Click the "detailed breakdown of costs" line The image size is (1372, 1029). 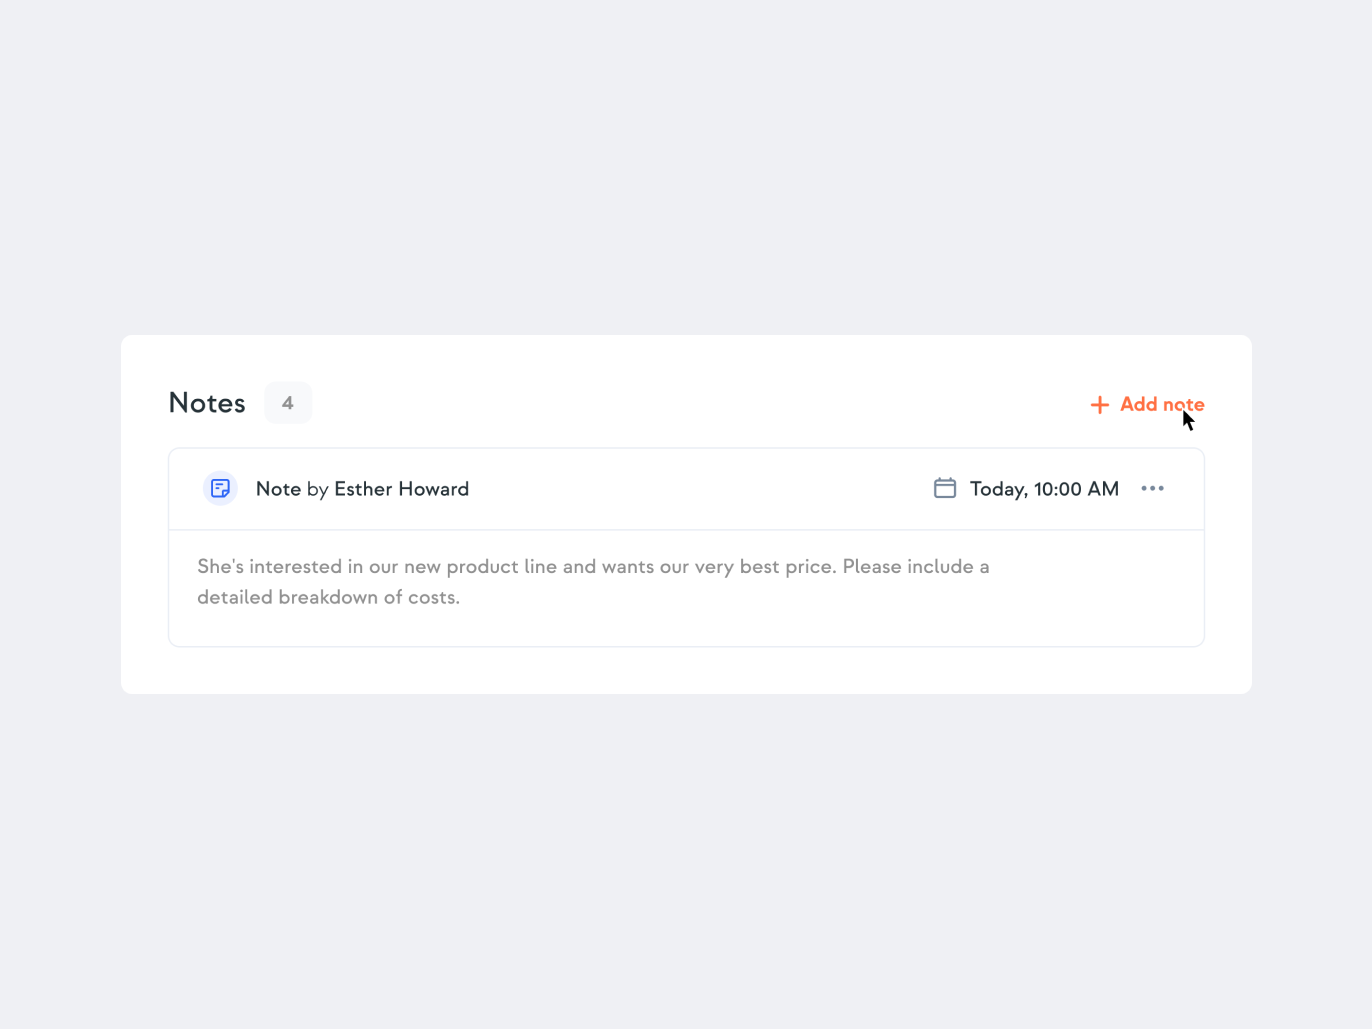(328, 598)
